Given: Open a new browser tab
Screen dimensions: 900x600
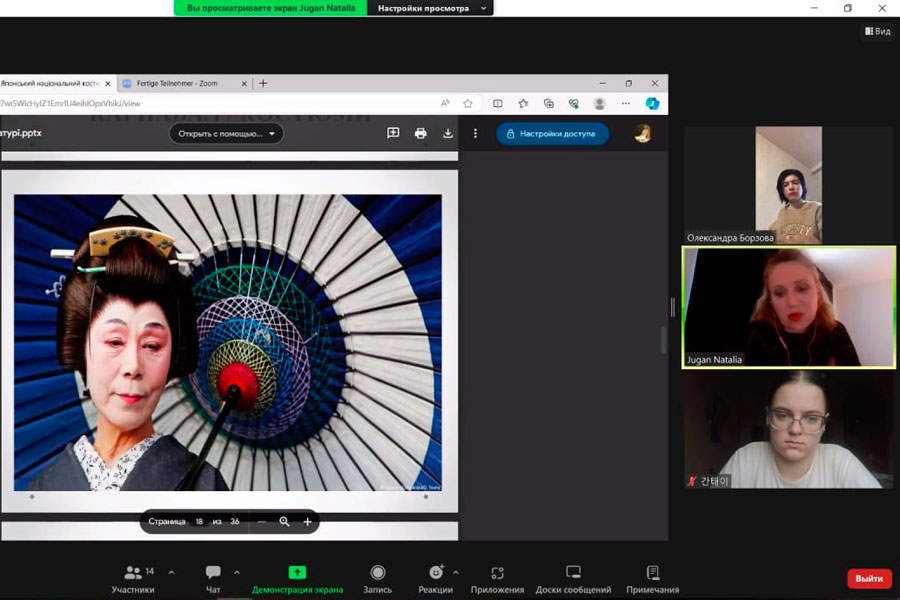Looking at the screenshot, I should pos(263,83).
